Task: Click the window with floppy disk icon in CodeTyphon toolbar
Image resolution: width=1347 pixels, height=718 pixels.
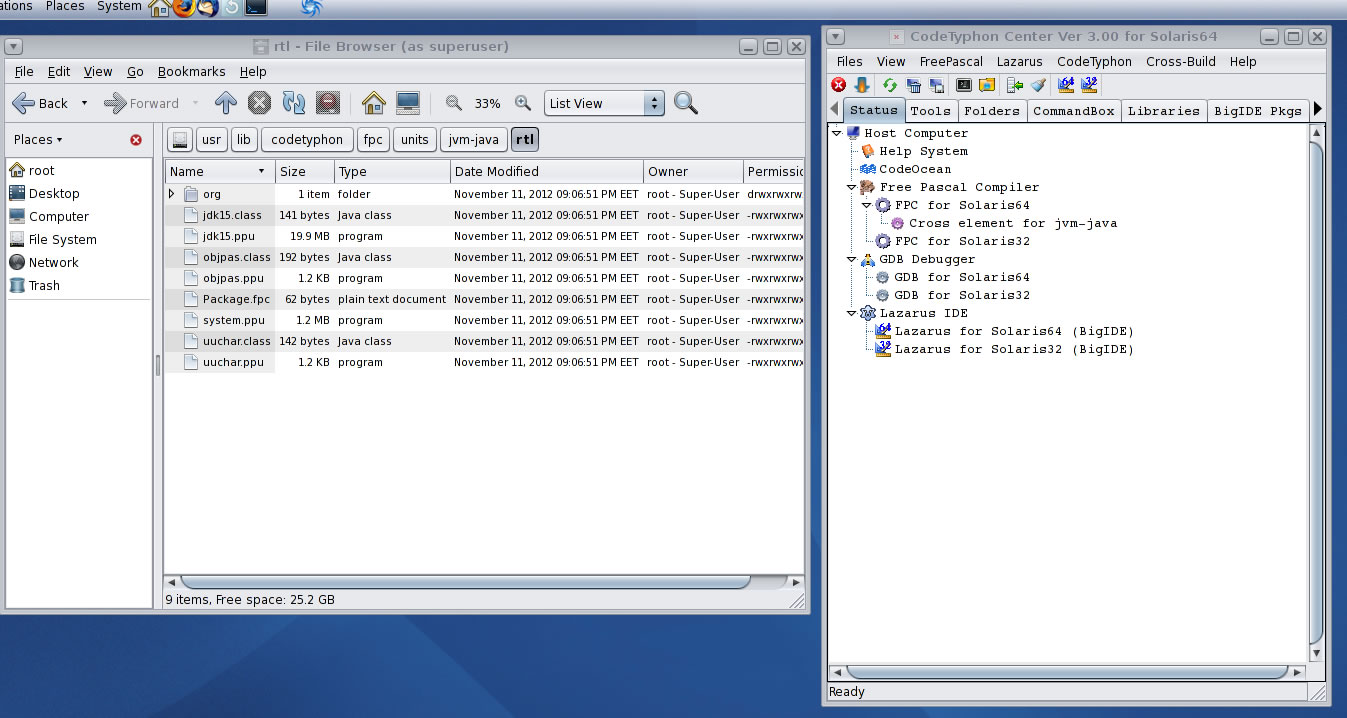Action: click(x=935, y=85)
